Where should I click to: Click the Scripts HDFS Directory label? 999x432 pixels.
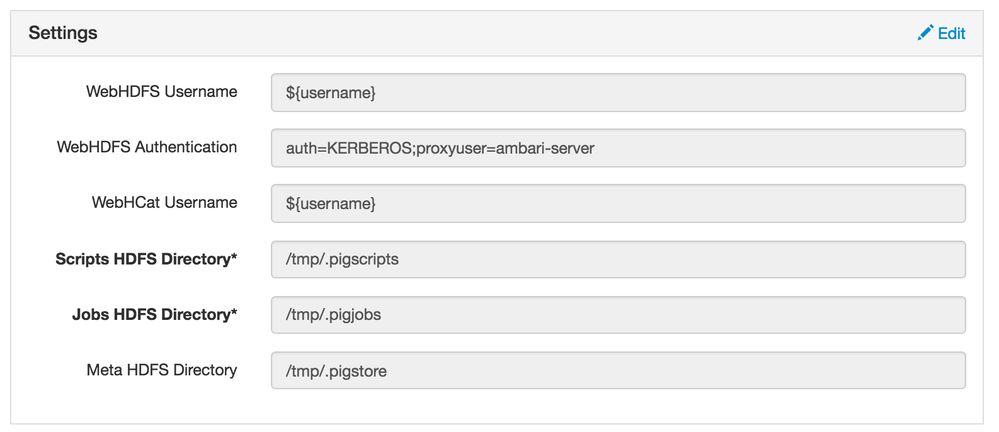click(x=142, y=259)
